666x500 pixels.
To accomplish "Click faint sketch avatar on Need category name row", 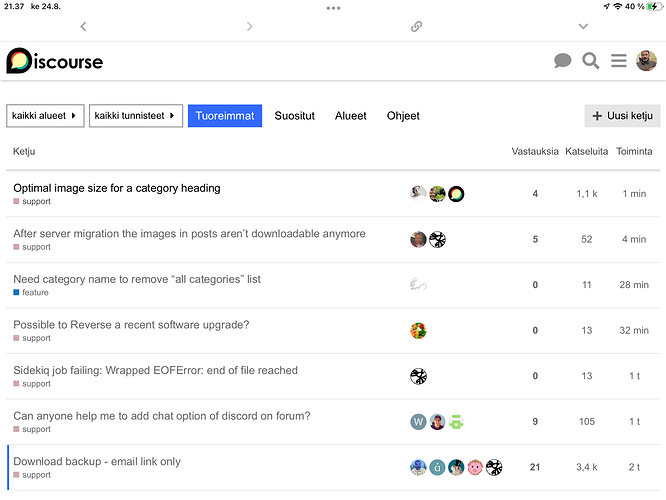I will pos(418,285).
